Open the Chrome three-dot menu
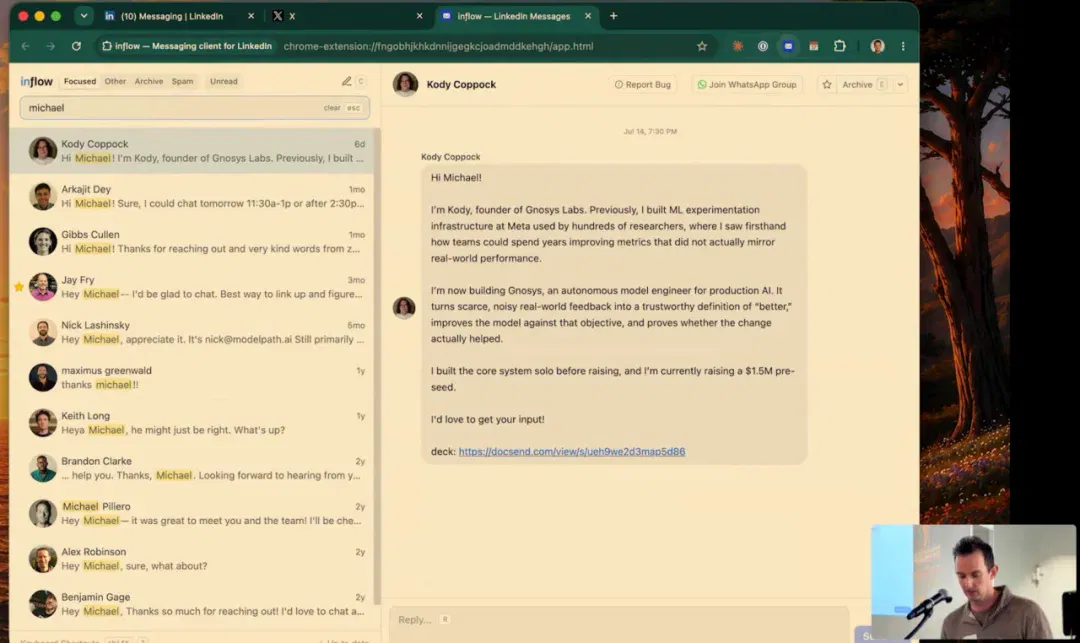Image resolution: width=1080 pixels, height=643 pixels. tap(903, 46)
